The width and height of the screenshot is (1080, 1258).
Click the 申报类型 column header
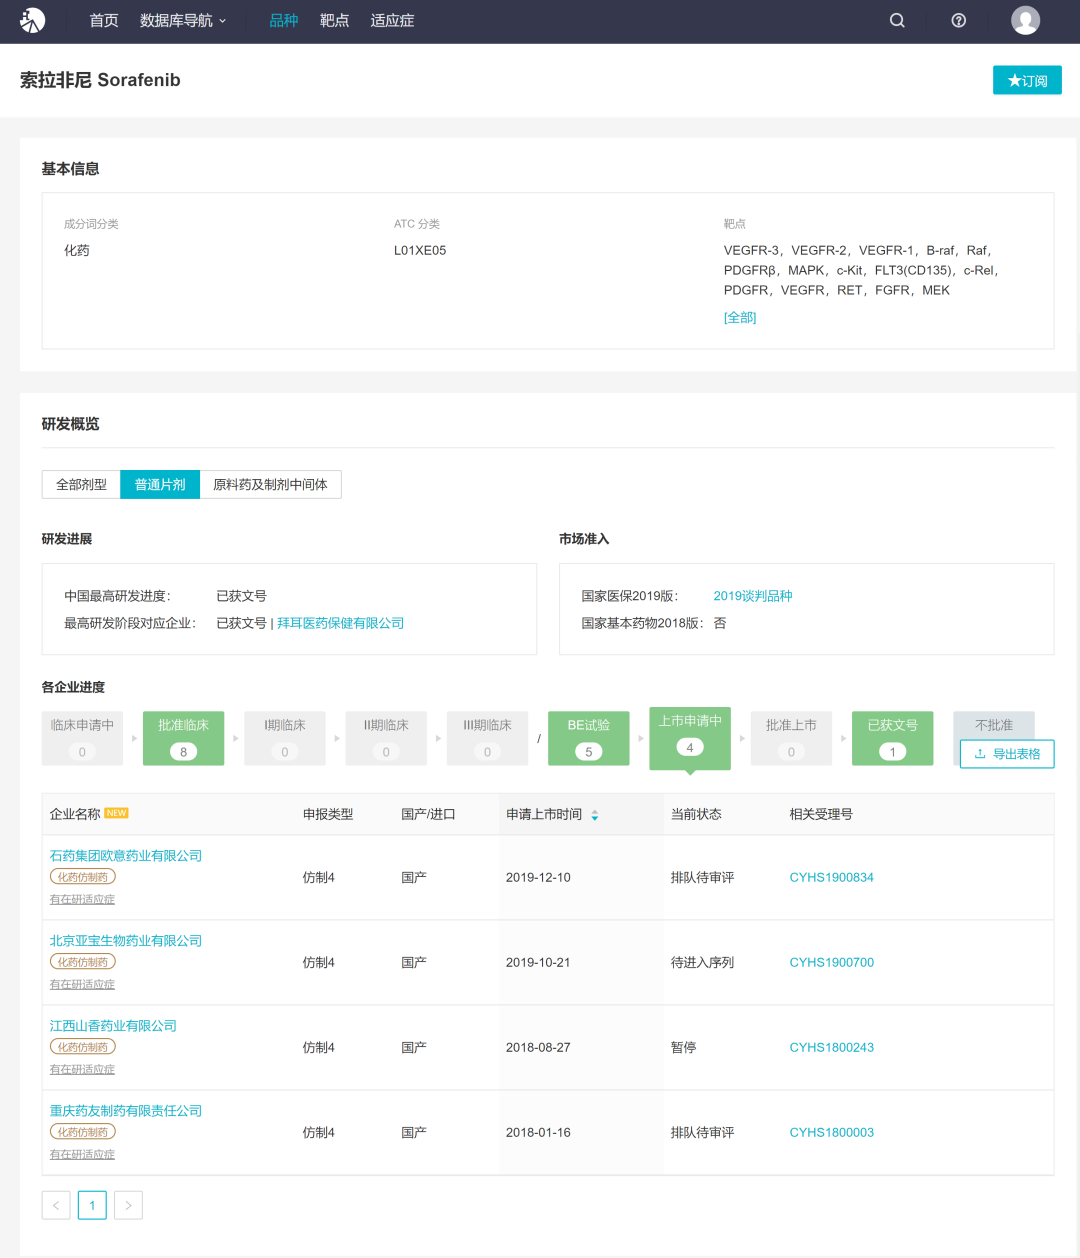point(328,814)
